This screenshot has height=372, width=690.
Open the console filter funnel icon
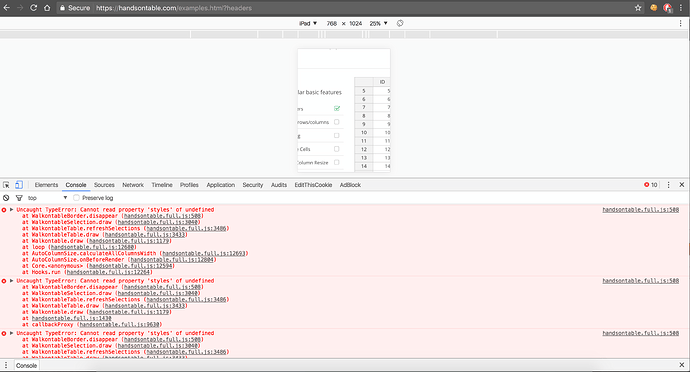19,198
